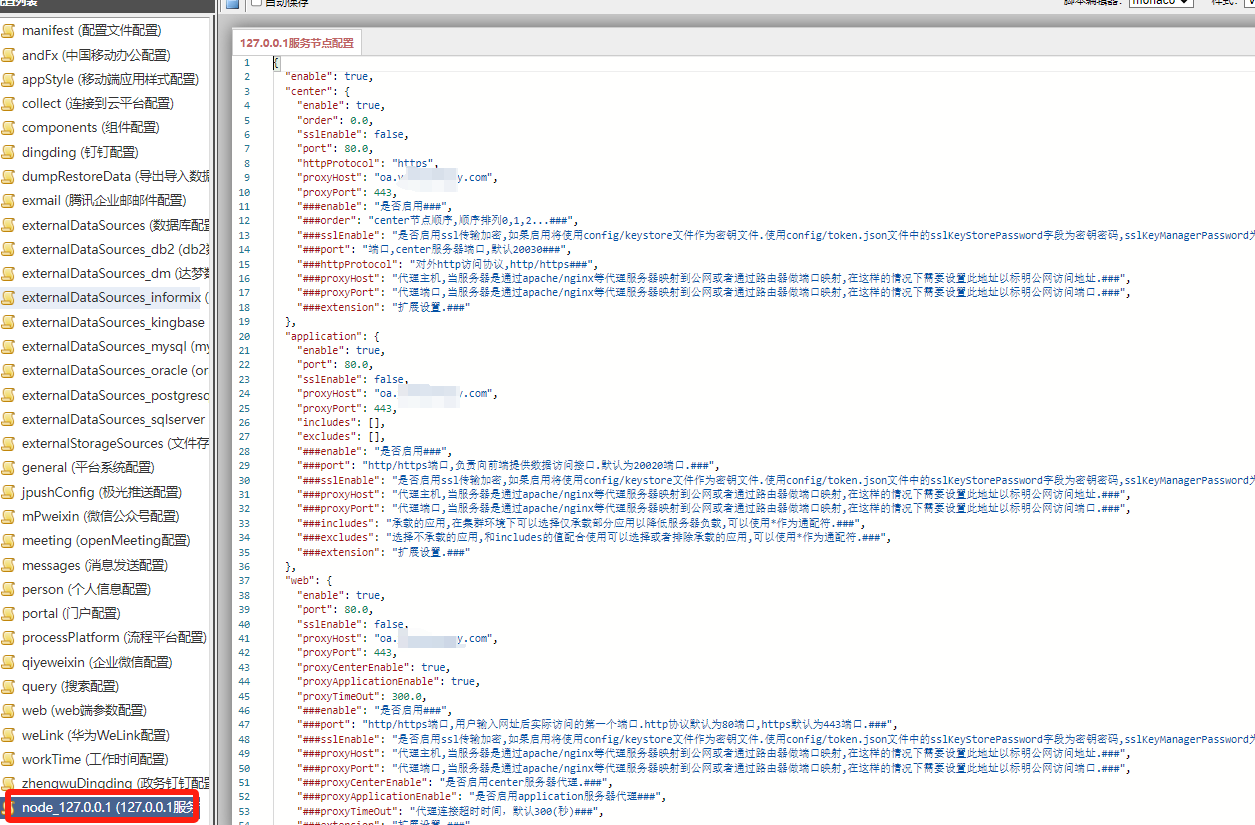Image resolution: width=1255 pixels, height=825 pixels.
Task: Toggle the 自动保存 auto-save checkbox
Action: (257, 3)
